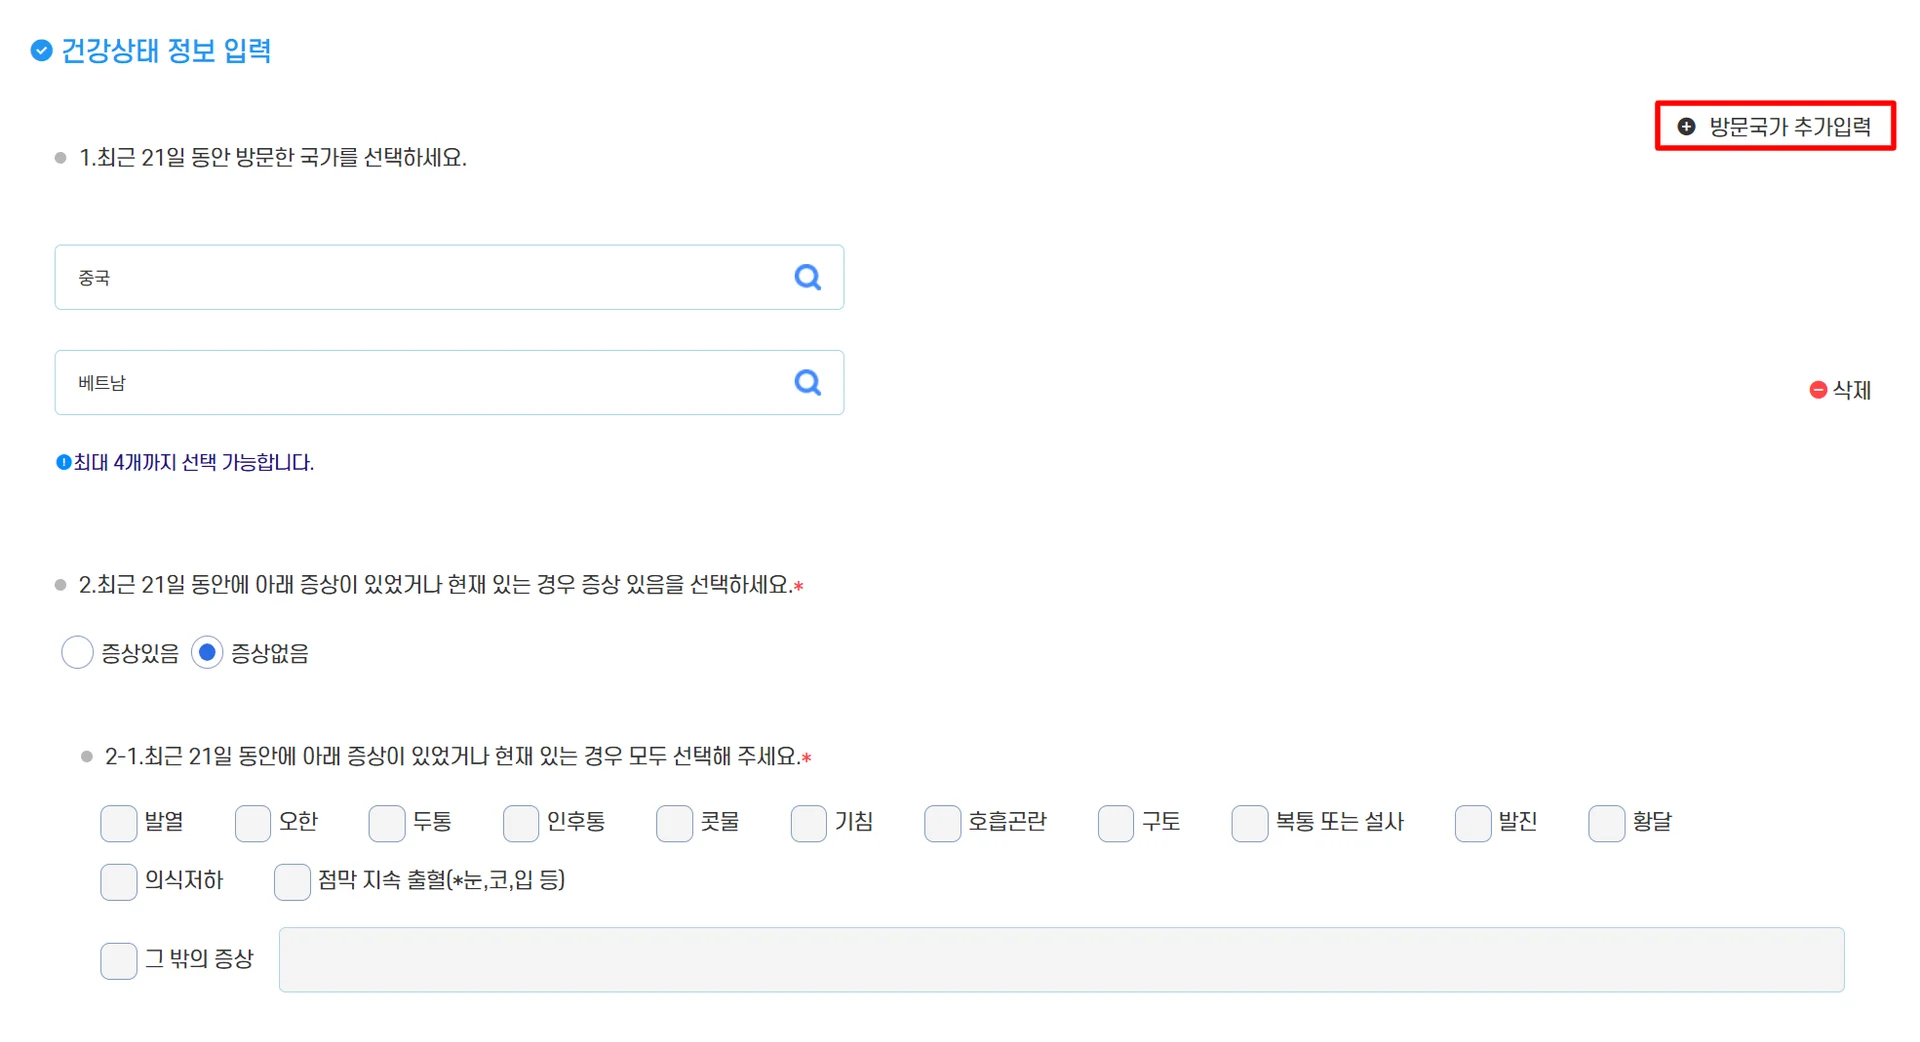Check the 황달 checkbox

pos(1606,823)
